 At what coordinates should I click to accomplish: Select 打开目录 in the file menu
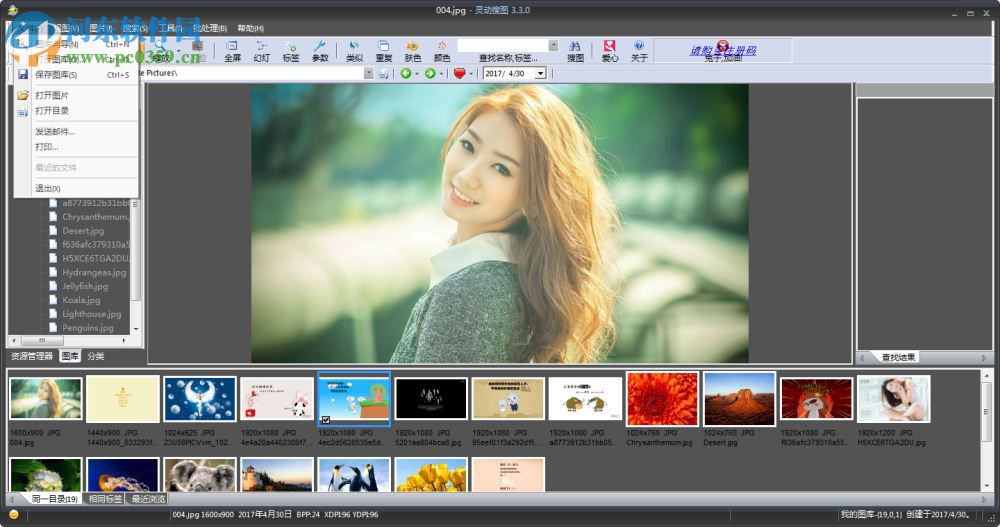[x=52, y=110]
